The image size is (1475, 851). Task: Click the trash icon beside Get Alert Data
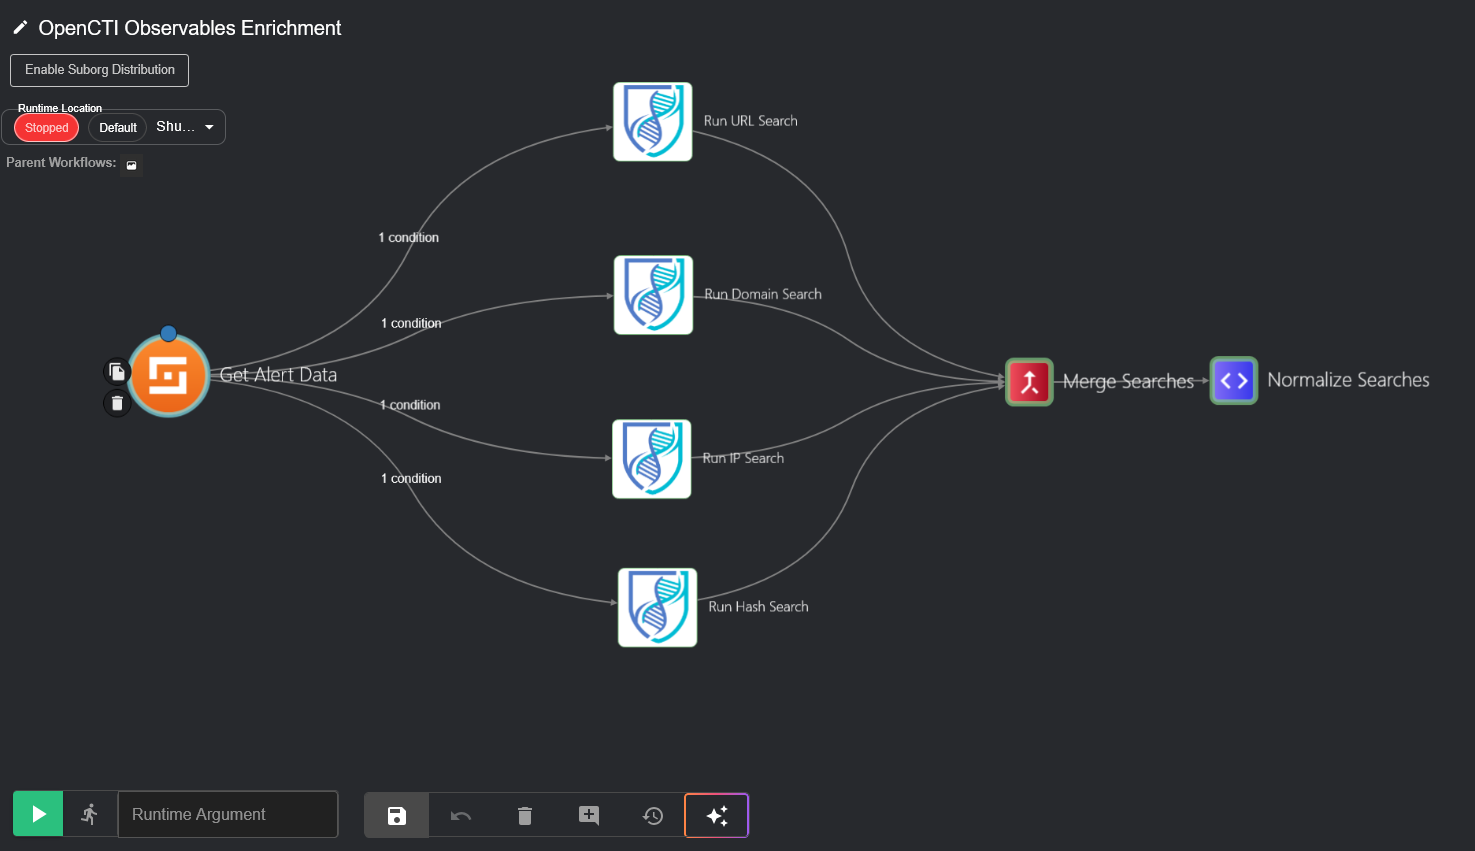tap(117, 403)
